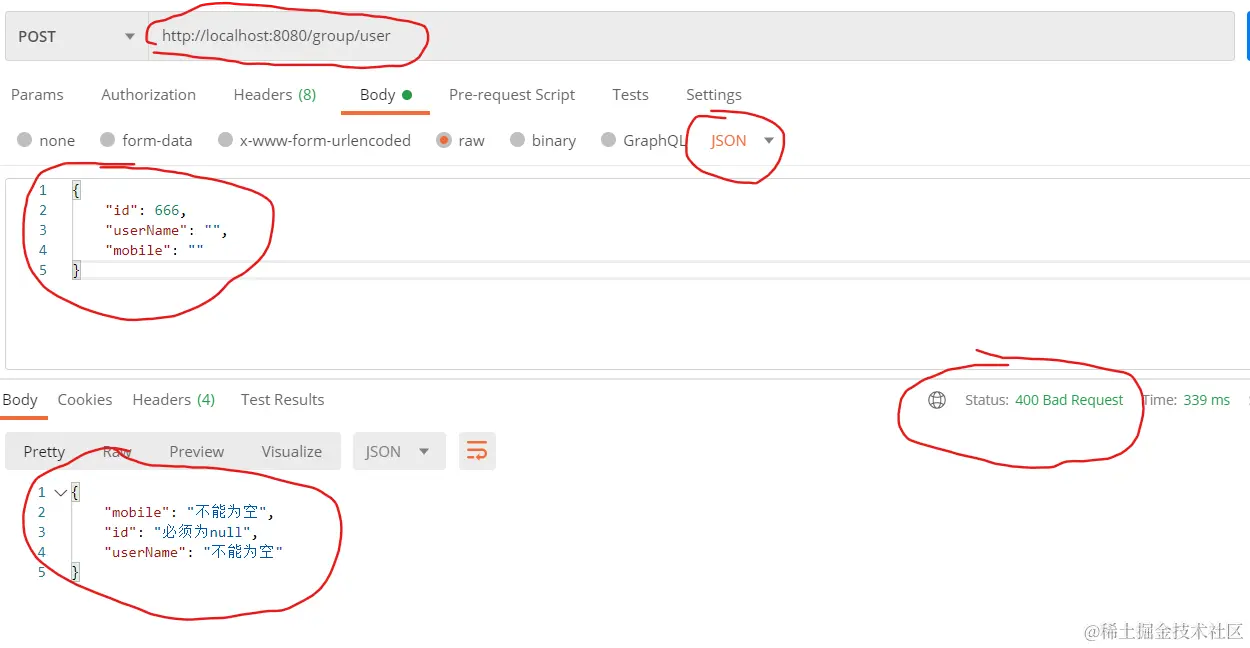Select the form-data radio option
Viewport: 1250px width, 648px height.
108,140
